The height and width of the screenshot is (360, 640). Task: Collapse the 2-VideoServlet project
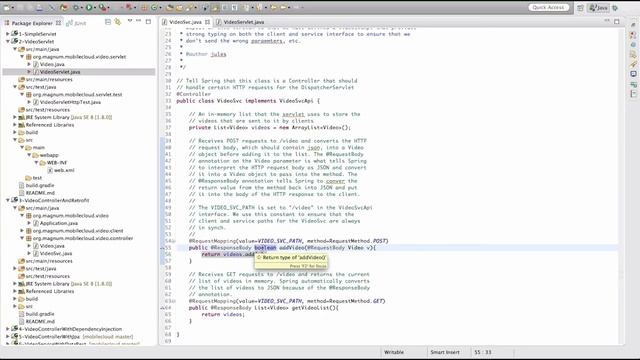pyautogui.click(x=8, y=41)
